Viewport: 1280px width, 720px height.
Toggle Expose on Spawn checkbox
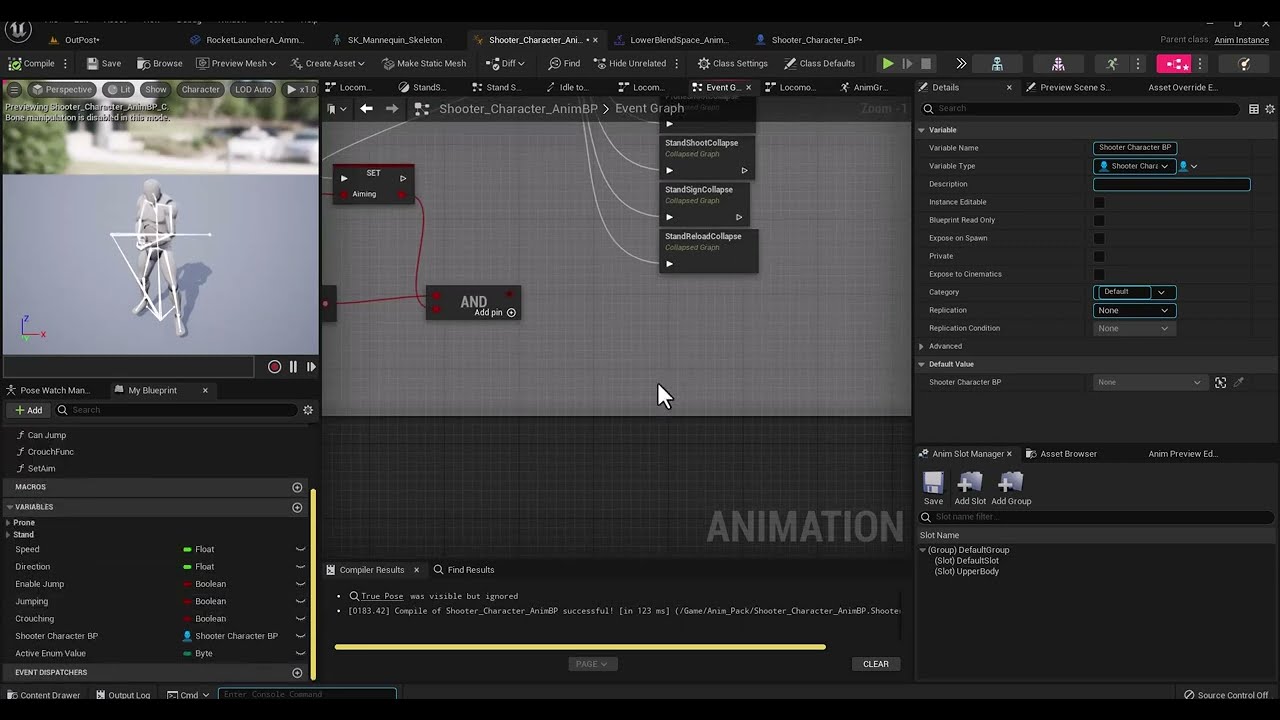coord(1099,238)
